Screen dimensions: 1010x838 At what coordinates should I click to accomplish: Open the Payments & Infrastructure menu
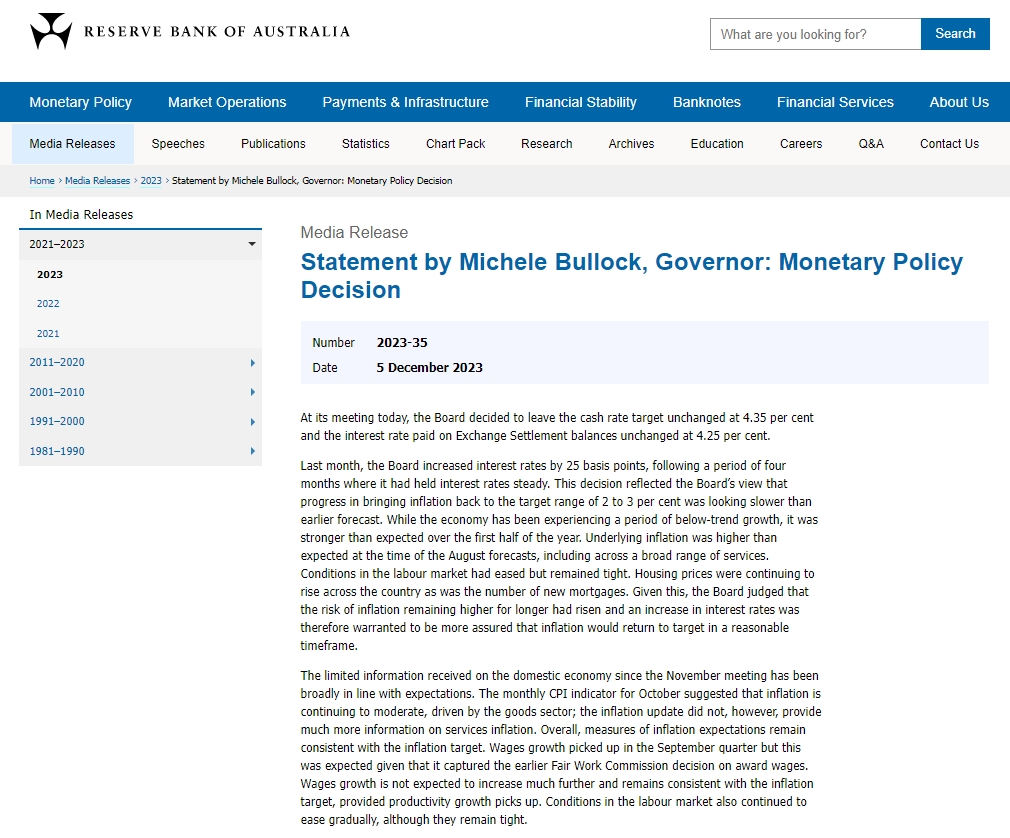coord(405,102)
